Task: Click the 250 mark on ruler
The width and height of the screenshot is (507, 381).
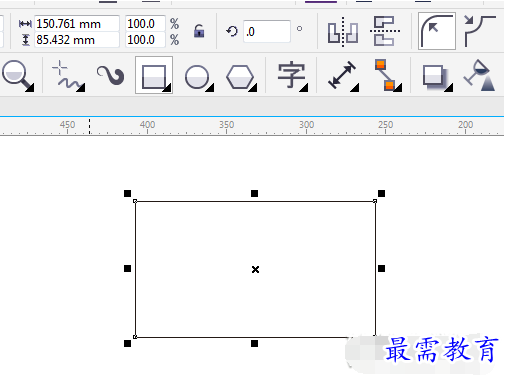Action: point(386,125)
